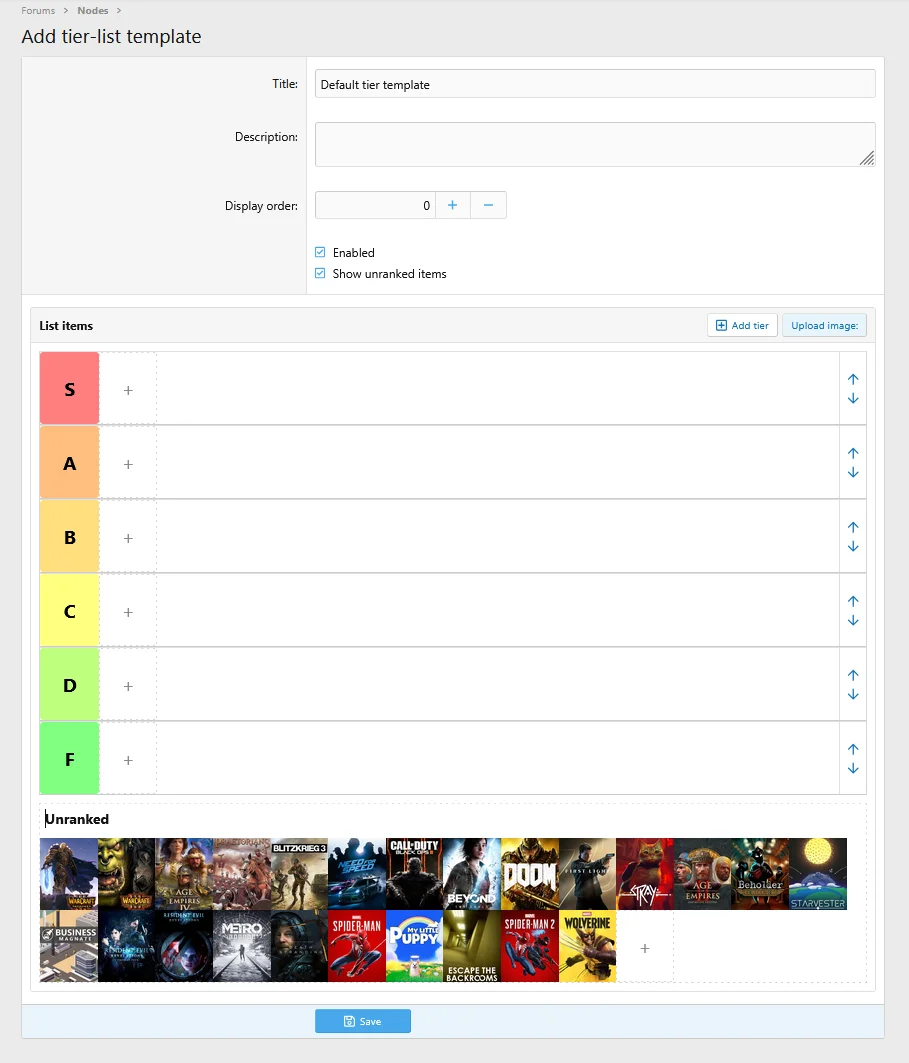
Task: Add an item to the B tier
Action: pyautogui.click(x=128, y=538)
